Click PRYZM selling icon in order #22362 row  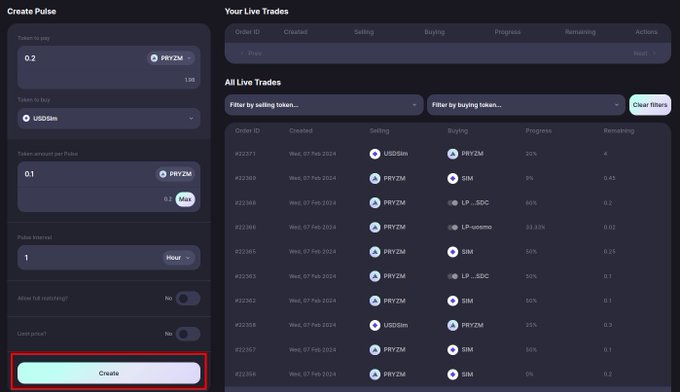click(375, 301)
